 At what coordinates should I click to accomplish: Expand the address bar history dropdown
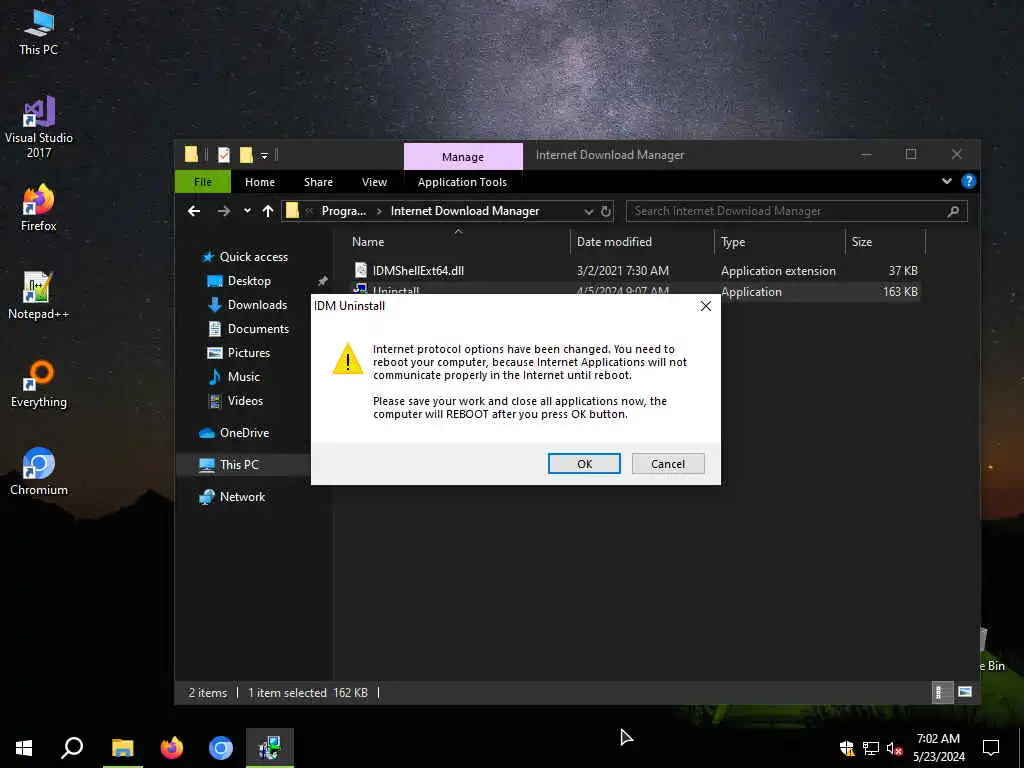tap(588, 212)
